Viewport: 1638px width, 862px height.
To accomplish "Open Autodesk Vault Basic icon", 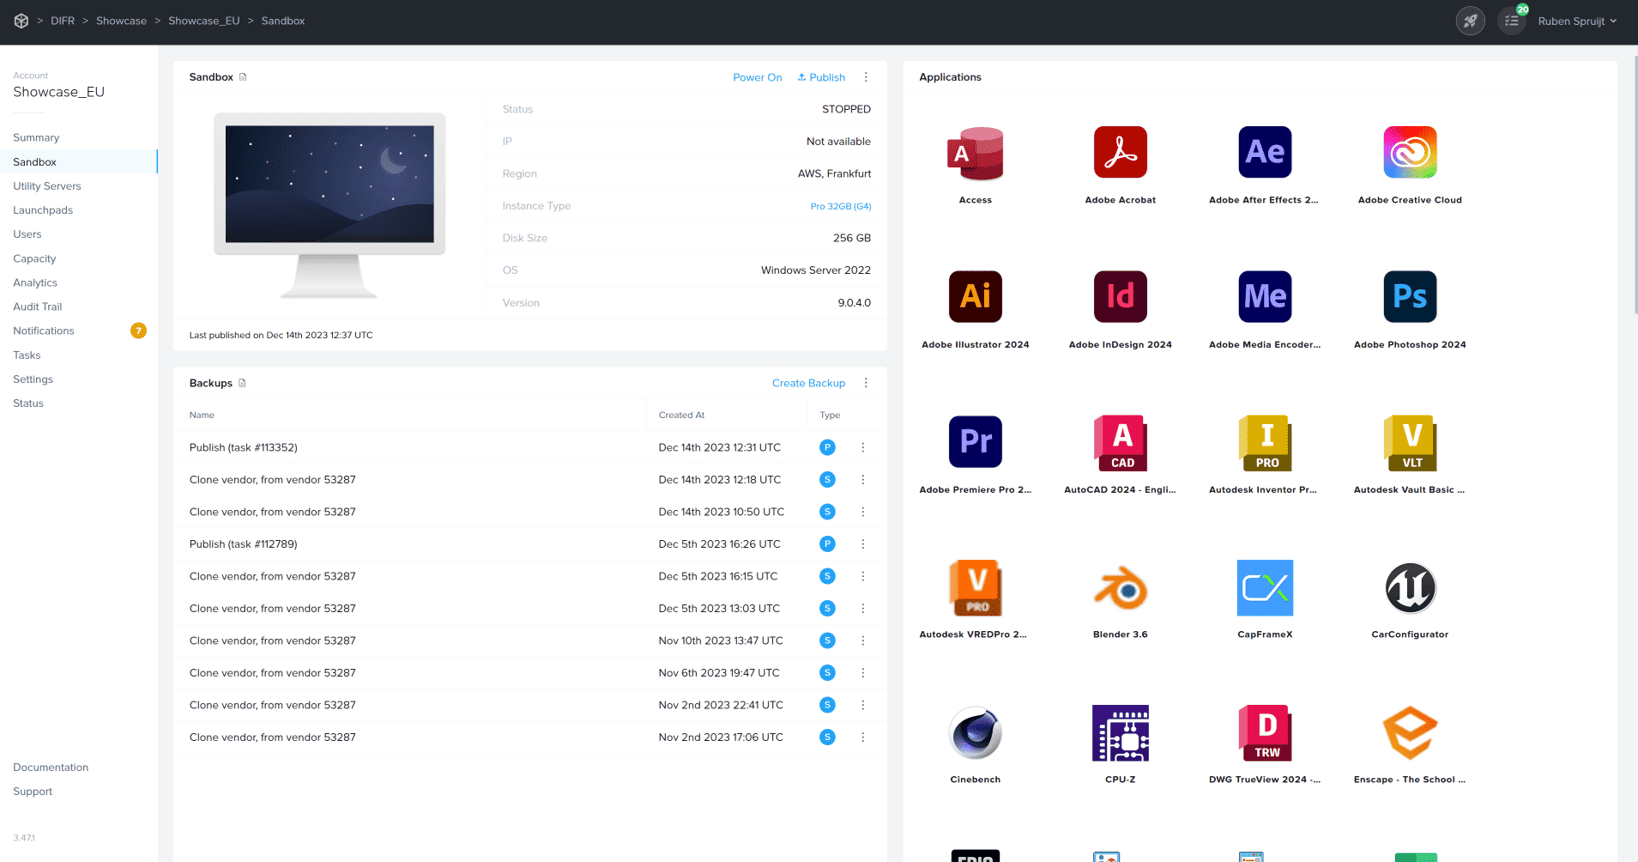I will [1410, 442].
